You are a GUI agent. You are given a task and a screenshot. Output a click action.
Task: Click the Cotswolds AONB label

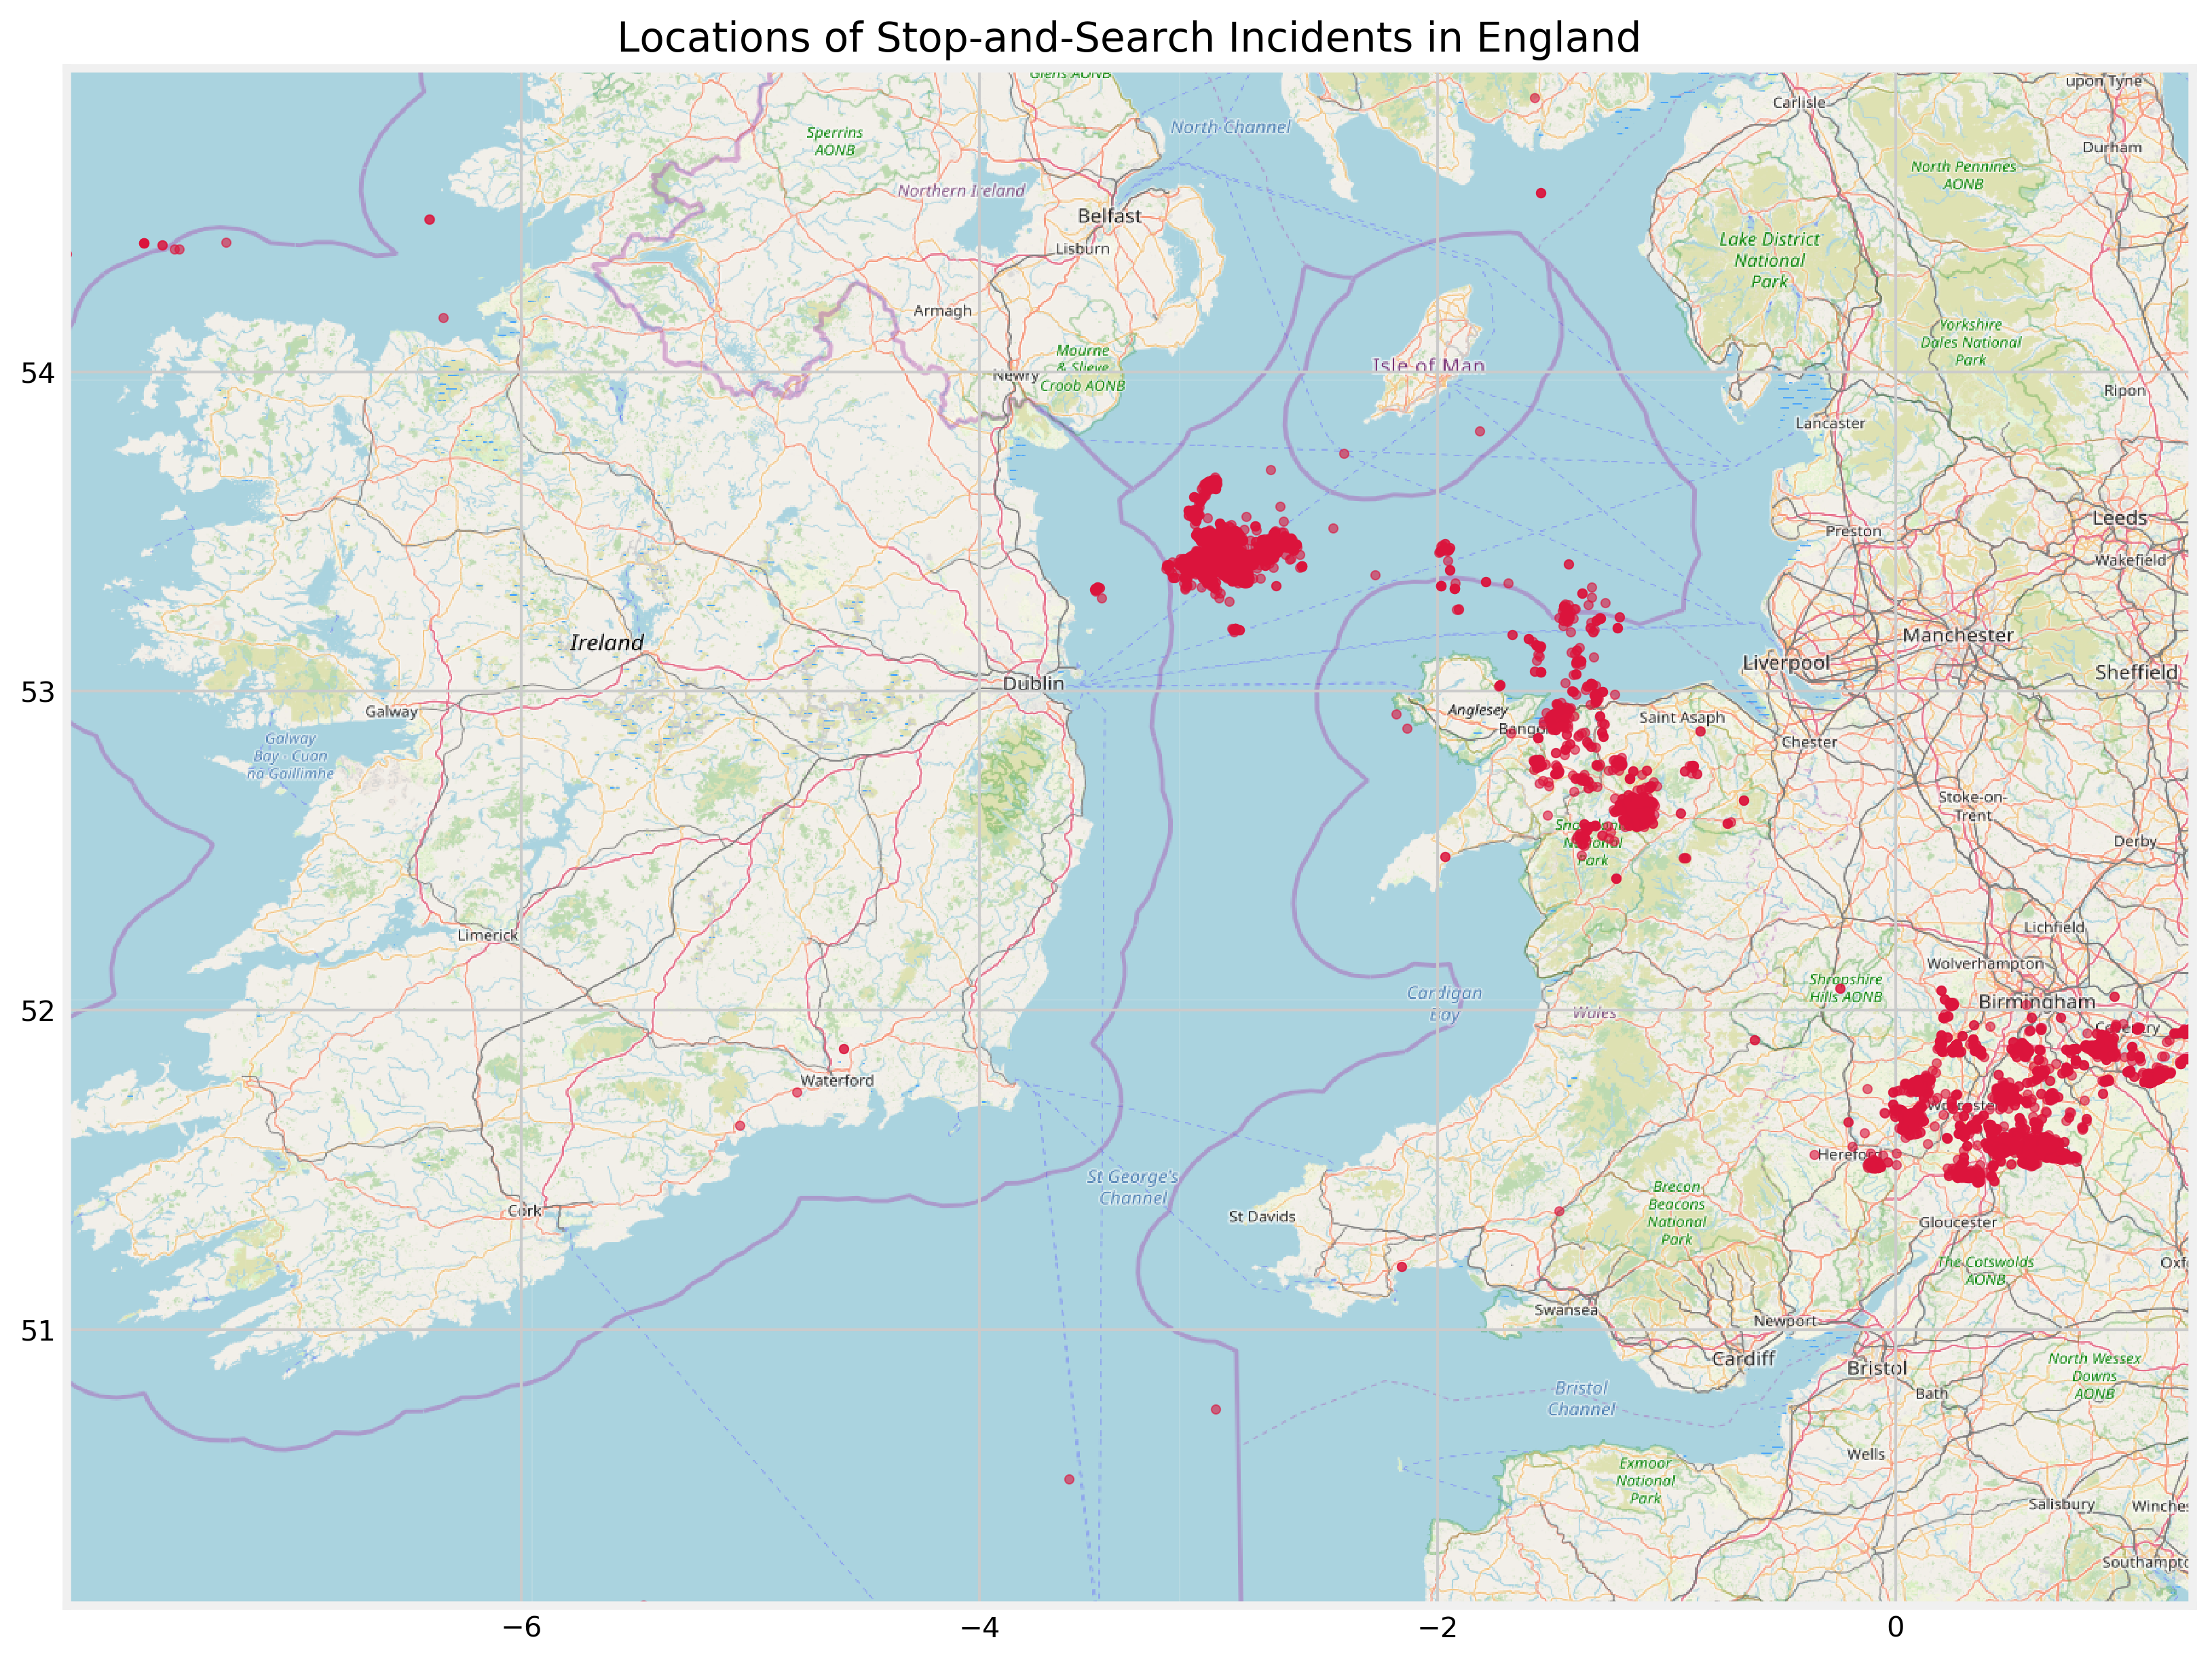coord(1985,1271)
